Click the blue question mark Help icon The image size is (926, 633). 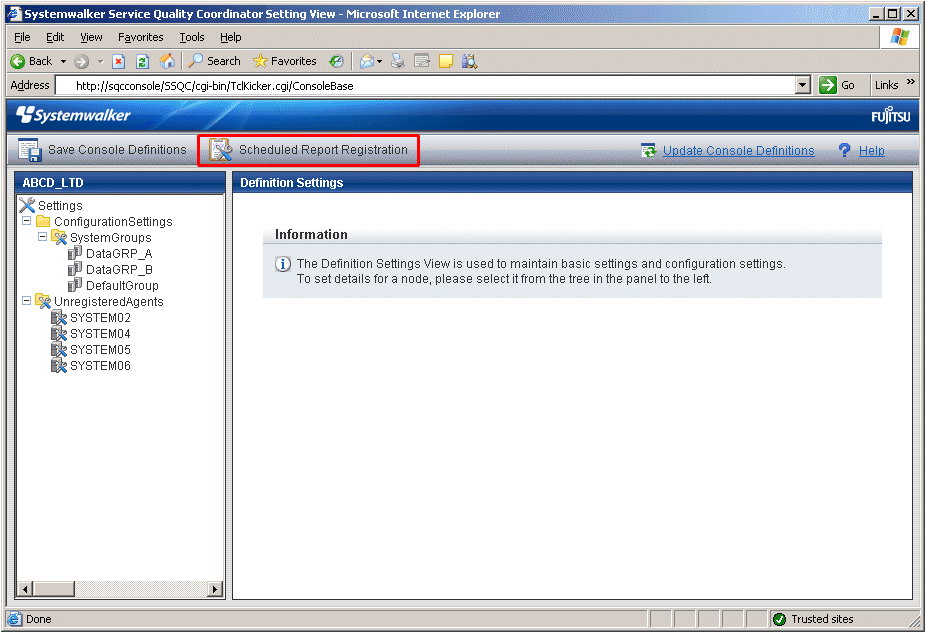point(845,150)
